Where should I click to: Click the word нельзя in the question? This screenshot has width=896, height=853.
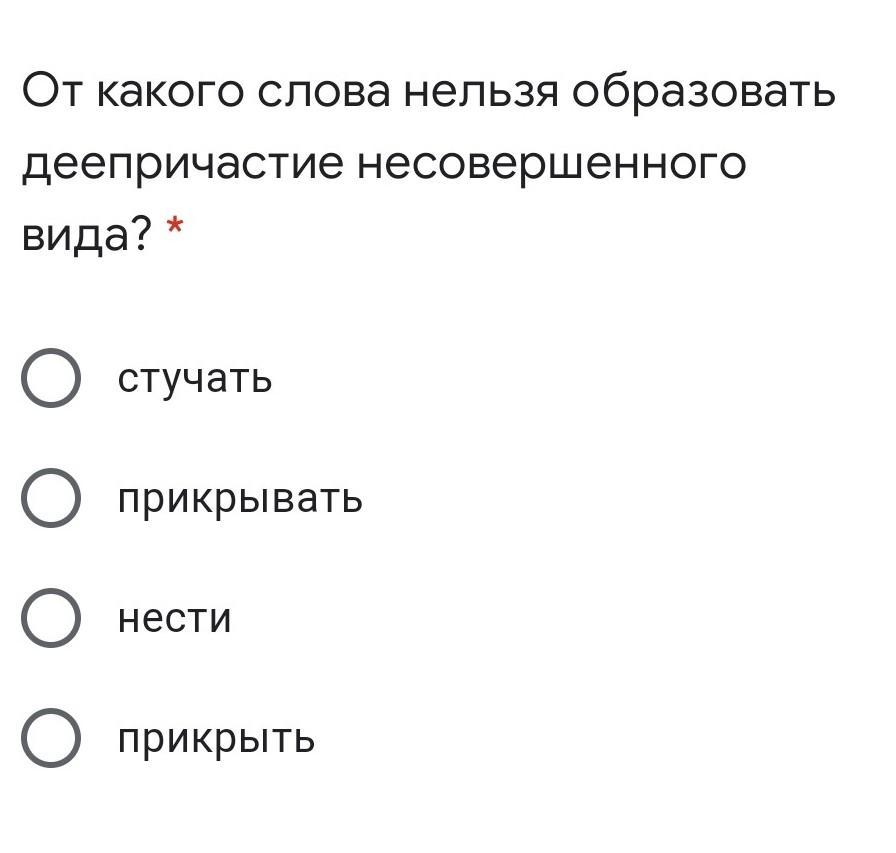point(481,93)
